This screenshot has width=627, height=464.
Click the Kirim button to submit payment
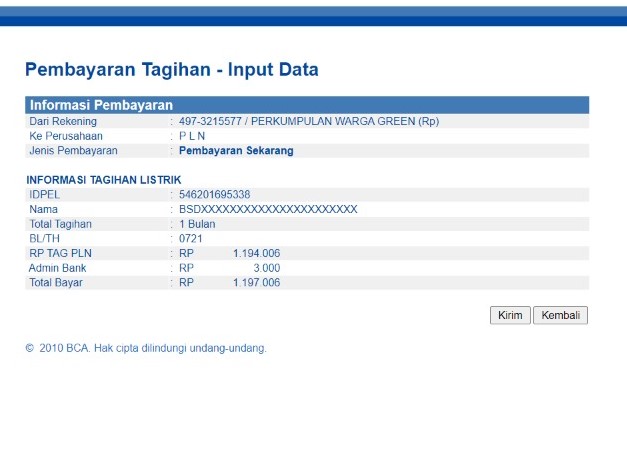tap(510, 315)
